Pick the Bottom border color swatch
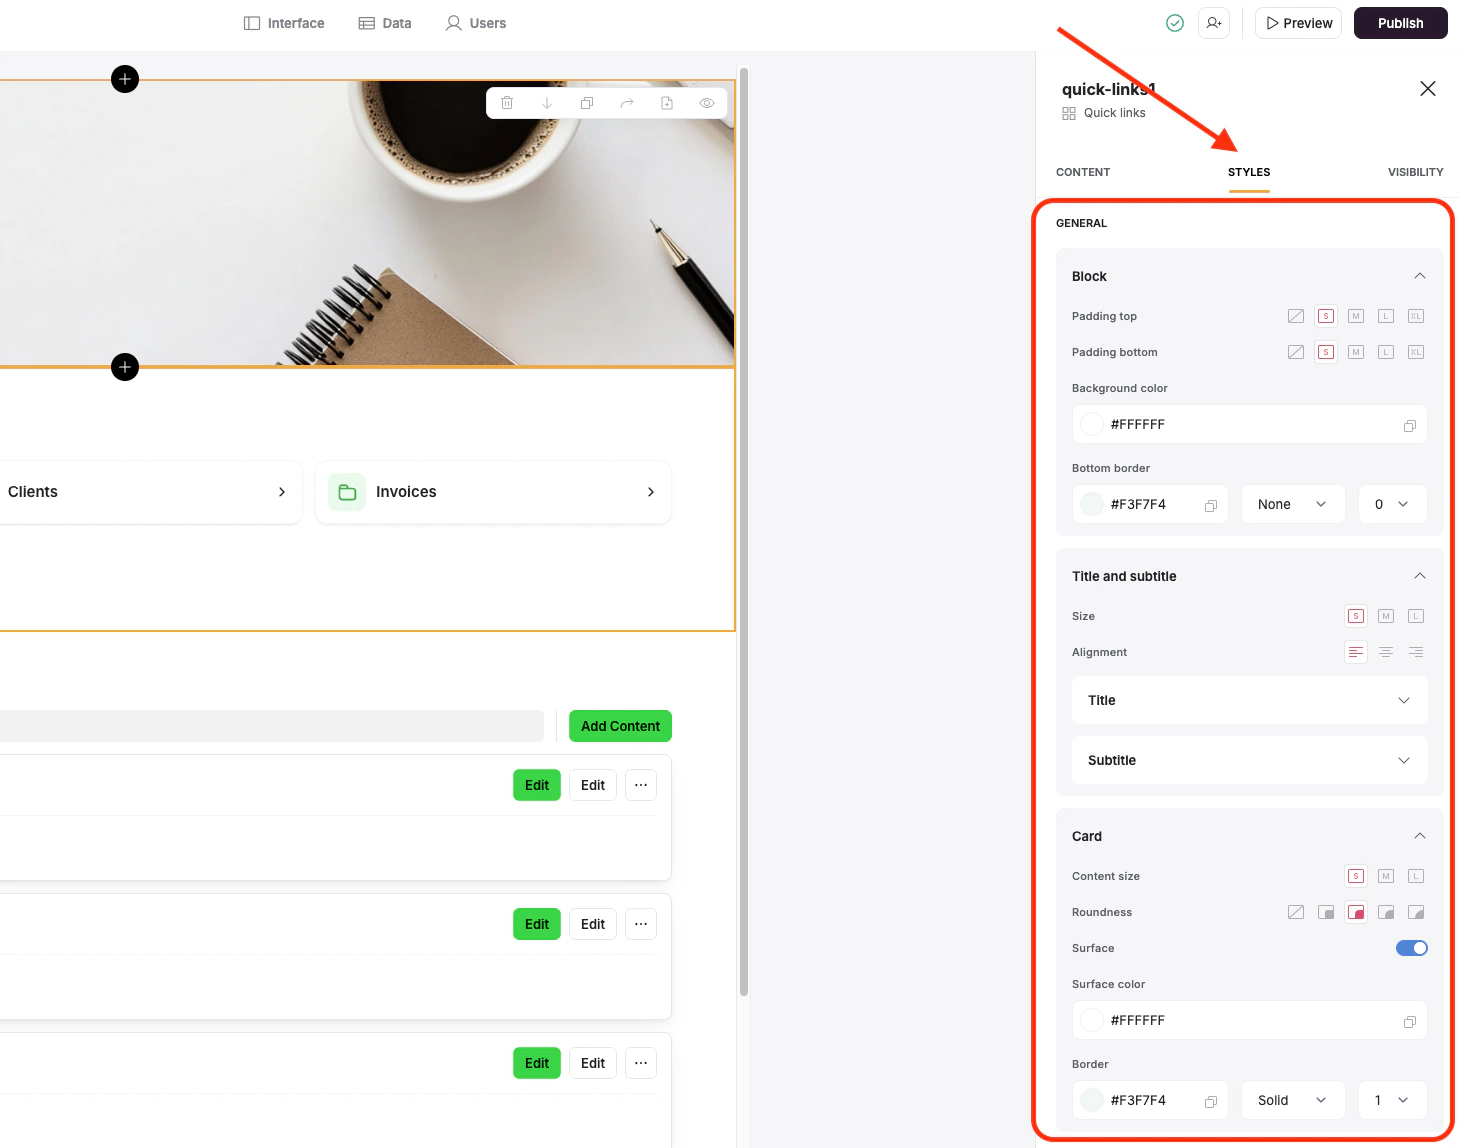This screenshot has width=1459, height=1148. [1092, 504]
